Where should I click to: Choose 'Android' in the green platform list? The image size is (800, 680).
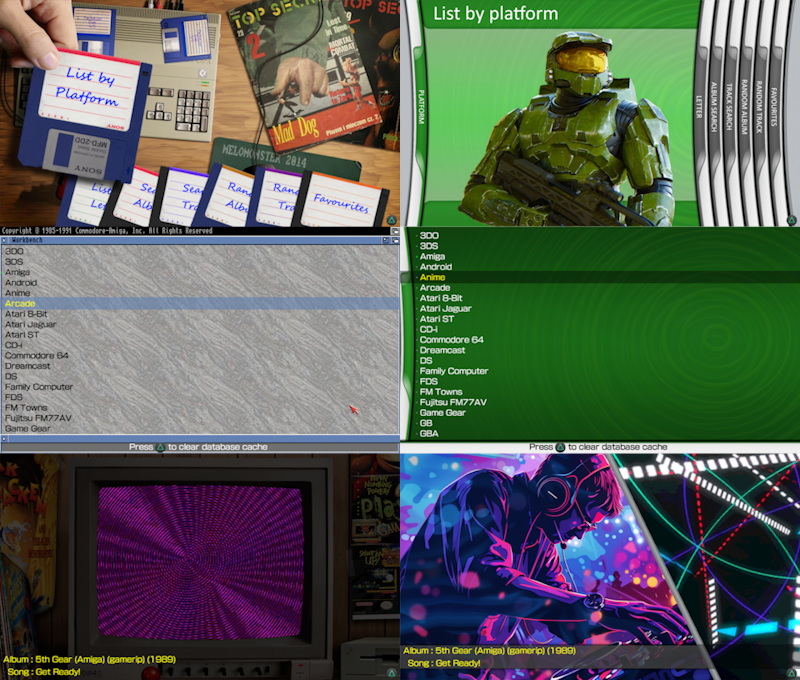click(436, 267)
